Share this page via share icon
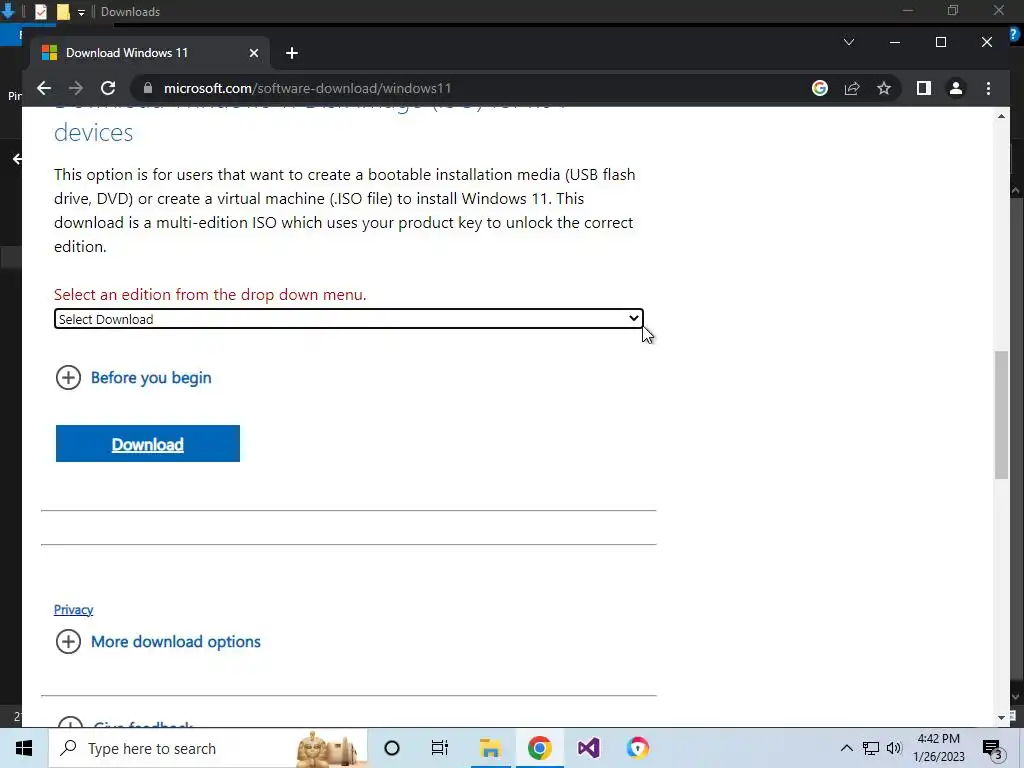The width and height of the screenshot is (1024, 768). (x=852, y=88)
